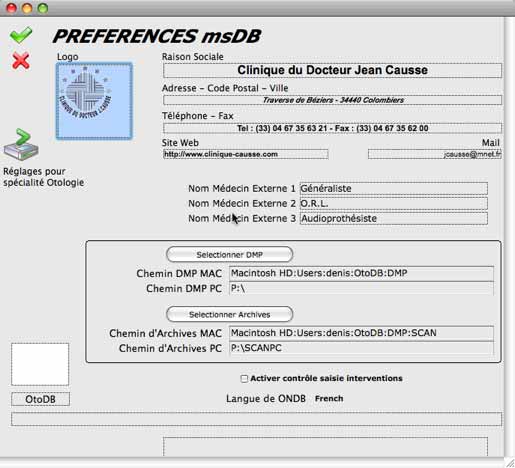
Task: Click the Mail field with jcausse@mnet.fr
Action: [435, 154]
